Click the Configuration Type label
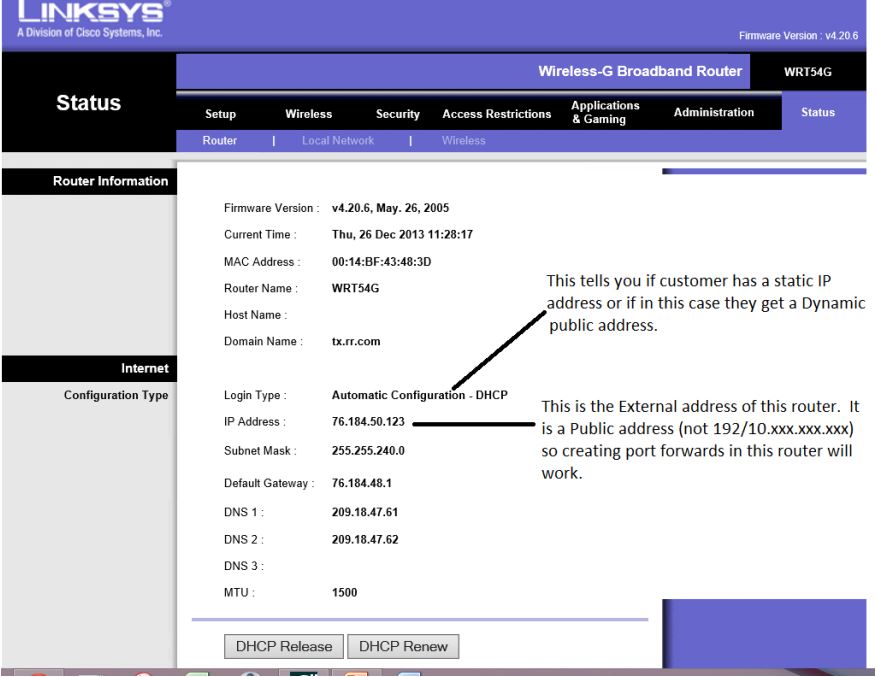Image resolution: width=877 pixels, height=677 pixels. pos(116,395)
